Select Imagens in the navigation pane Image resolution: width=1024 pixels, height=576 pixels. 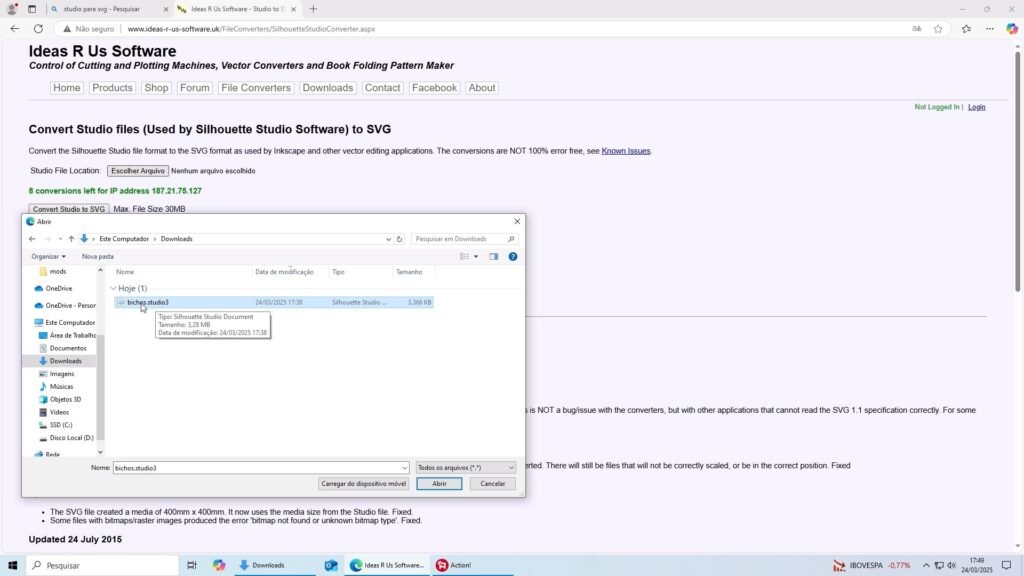pyautogui.click(x=61, y=374)
